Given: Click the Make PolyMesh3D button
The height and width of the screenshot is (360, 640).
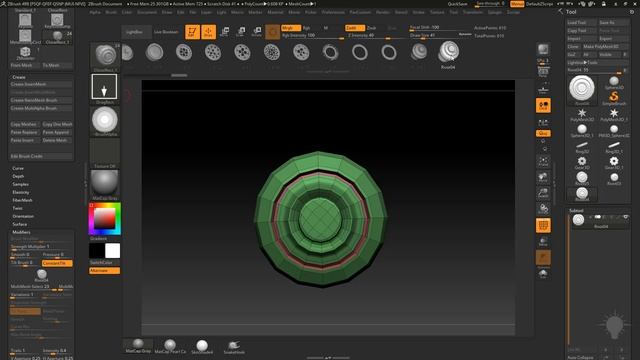Looking at the screenshot, I should pos(605,47).
